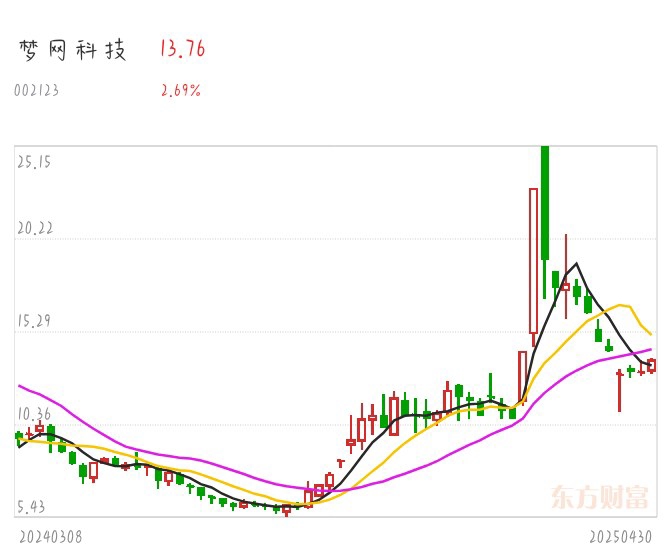
Task: Click the current price 13.76
Action: click(x=183, y=48)
